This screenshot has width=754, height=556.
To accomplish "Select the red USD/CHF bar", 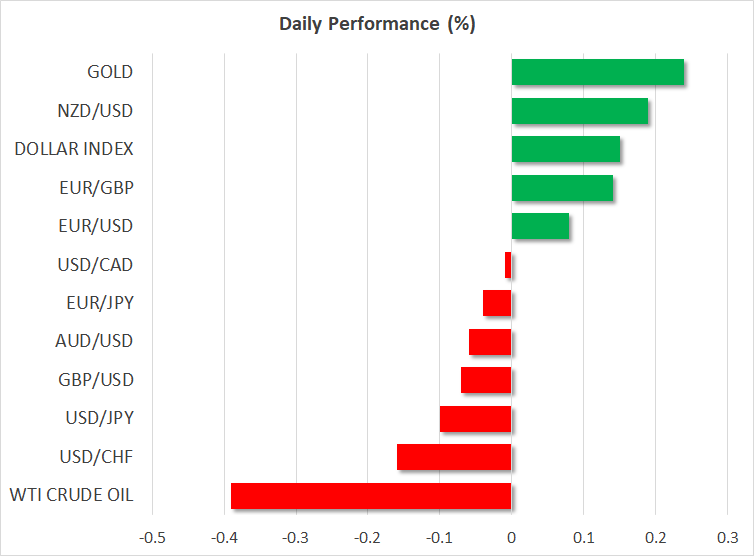I will coord(454,457).
